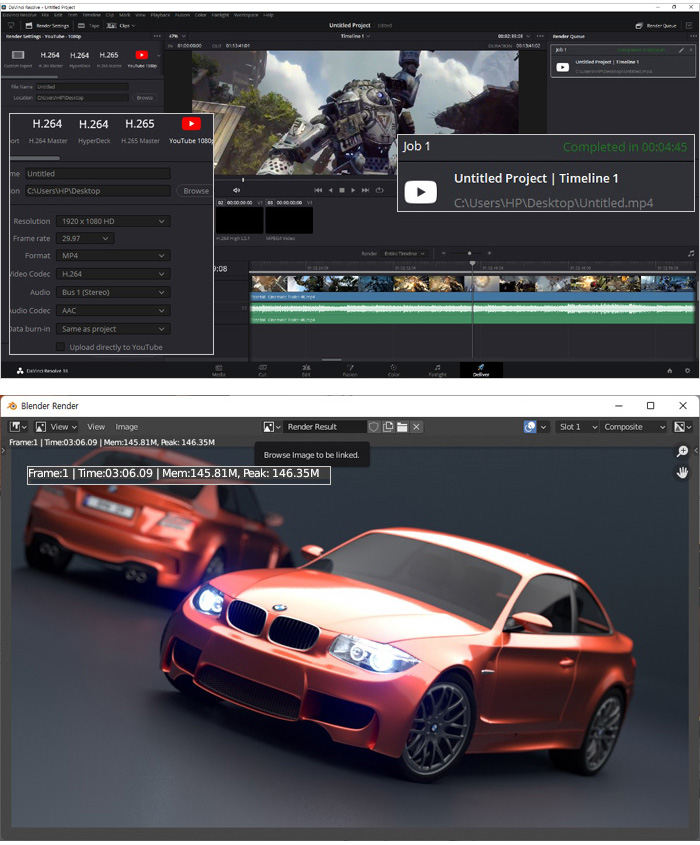The height and width of the screenshot is (845, 700).
Task: Switch to the Media page
Action: [219, 370]
